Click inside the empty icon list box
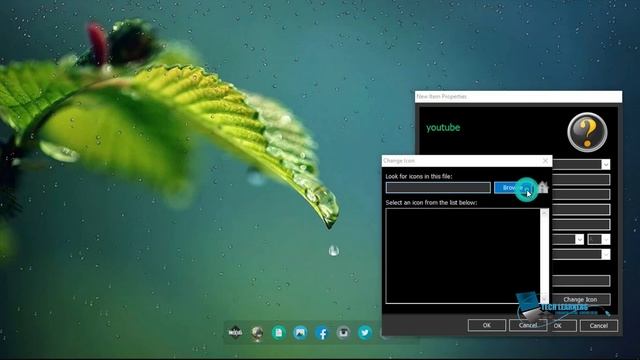Image resolution: width=640 pixels, height=360 pixels. point(463,256)
